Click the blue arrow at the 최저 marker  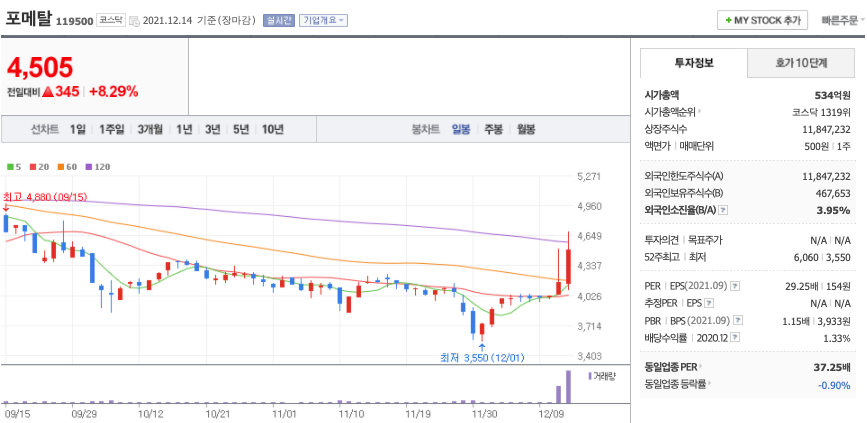click(482, 347)
